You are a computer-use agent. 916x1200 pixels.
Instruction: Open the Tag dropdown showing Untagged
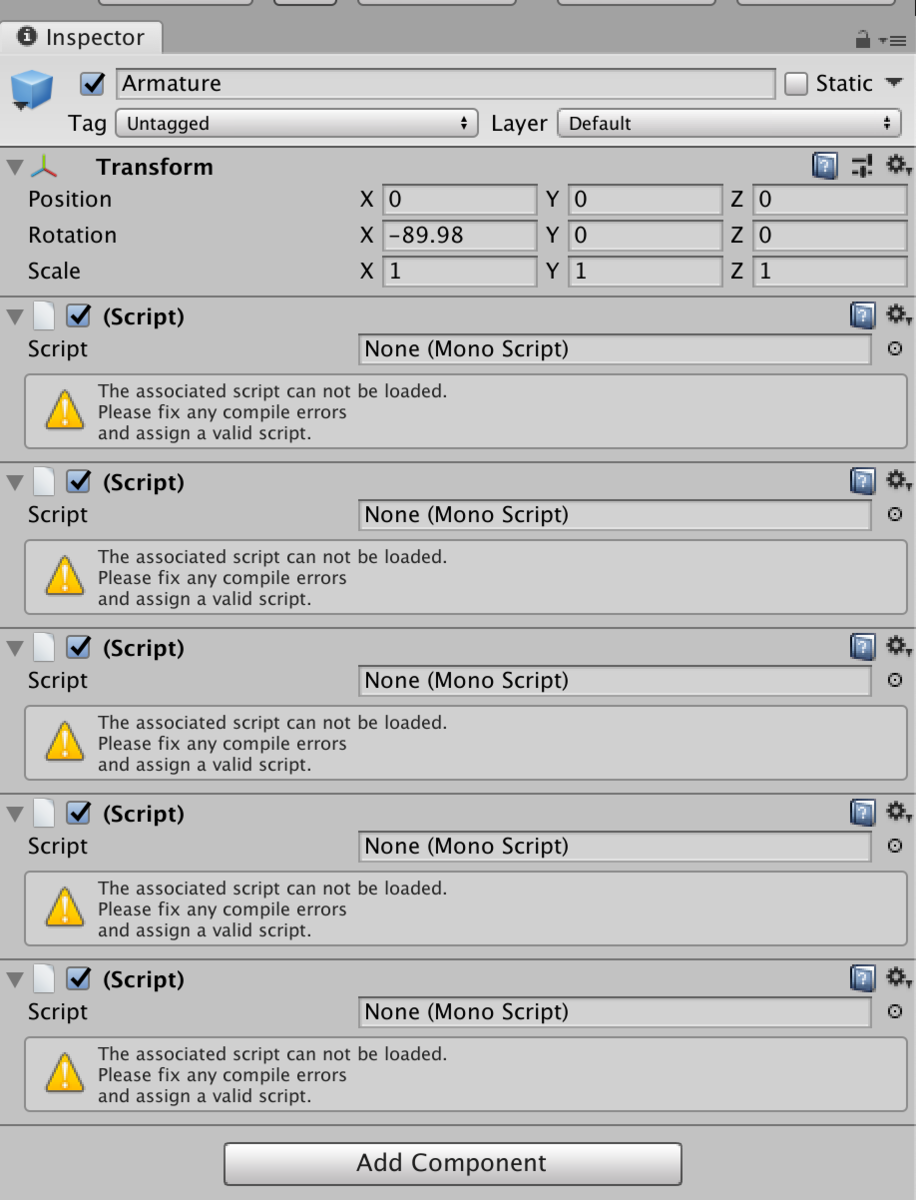297,124
